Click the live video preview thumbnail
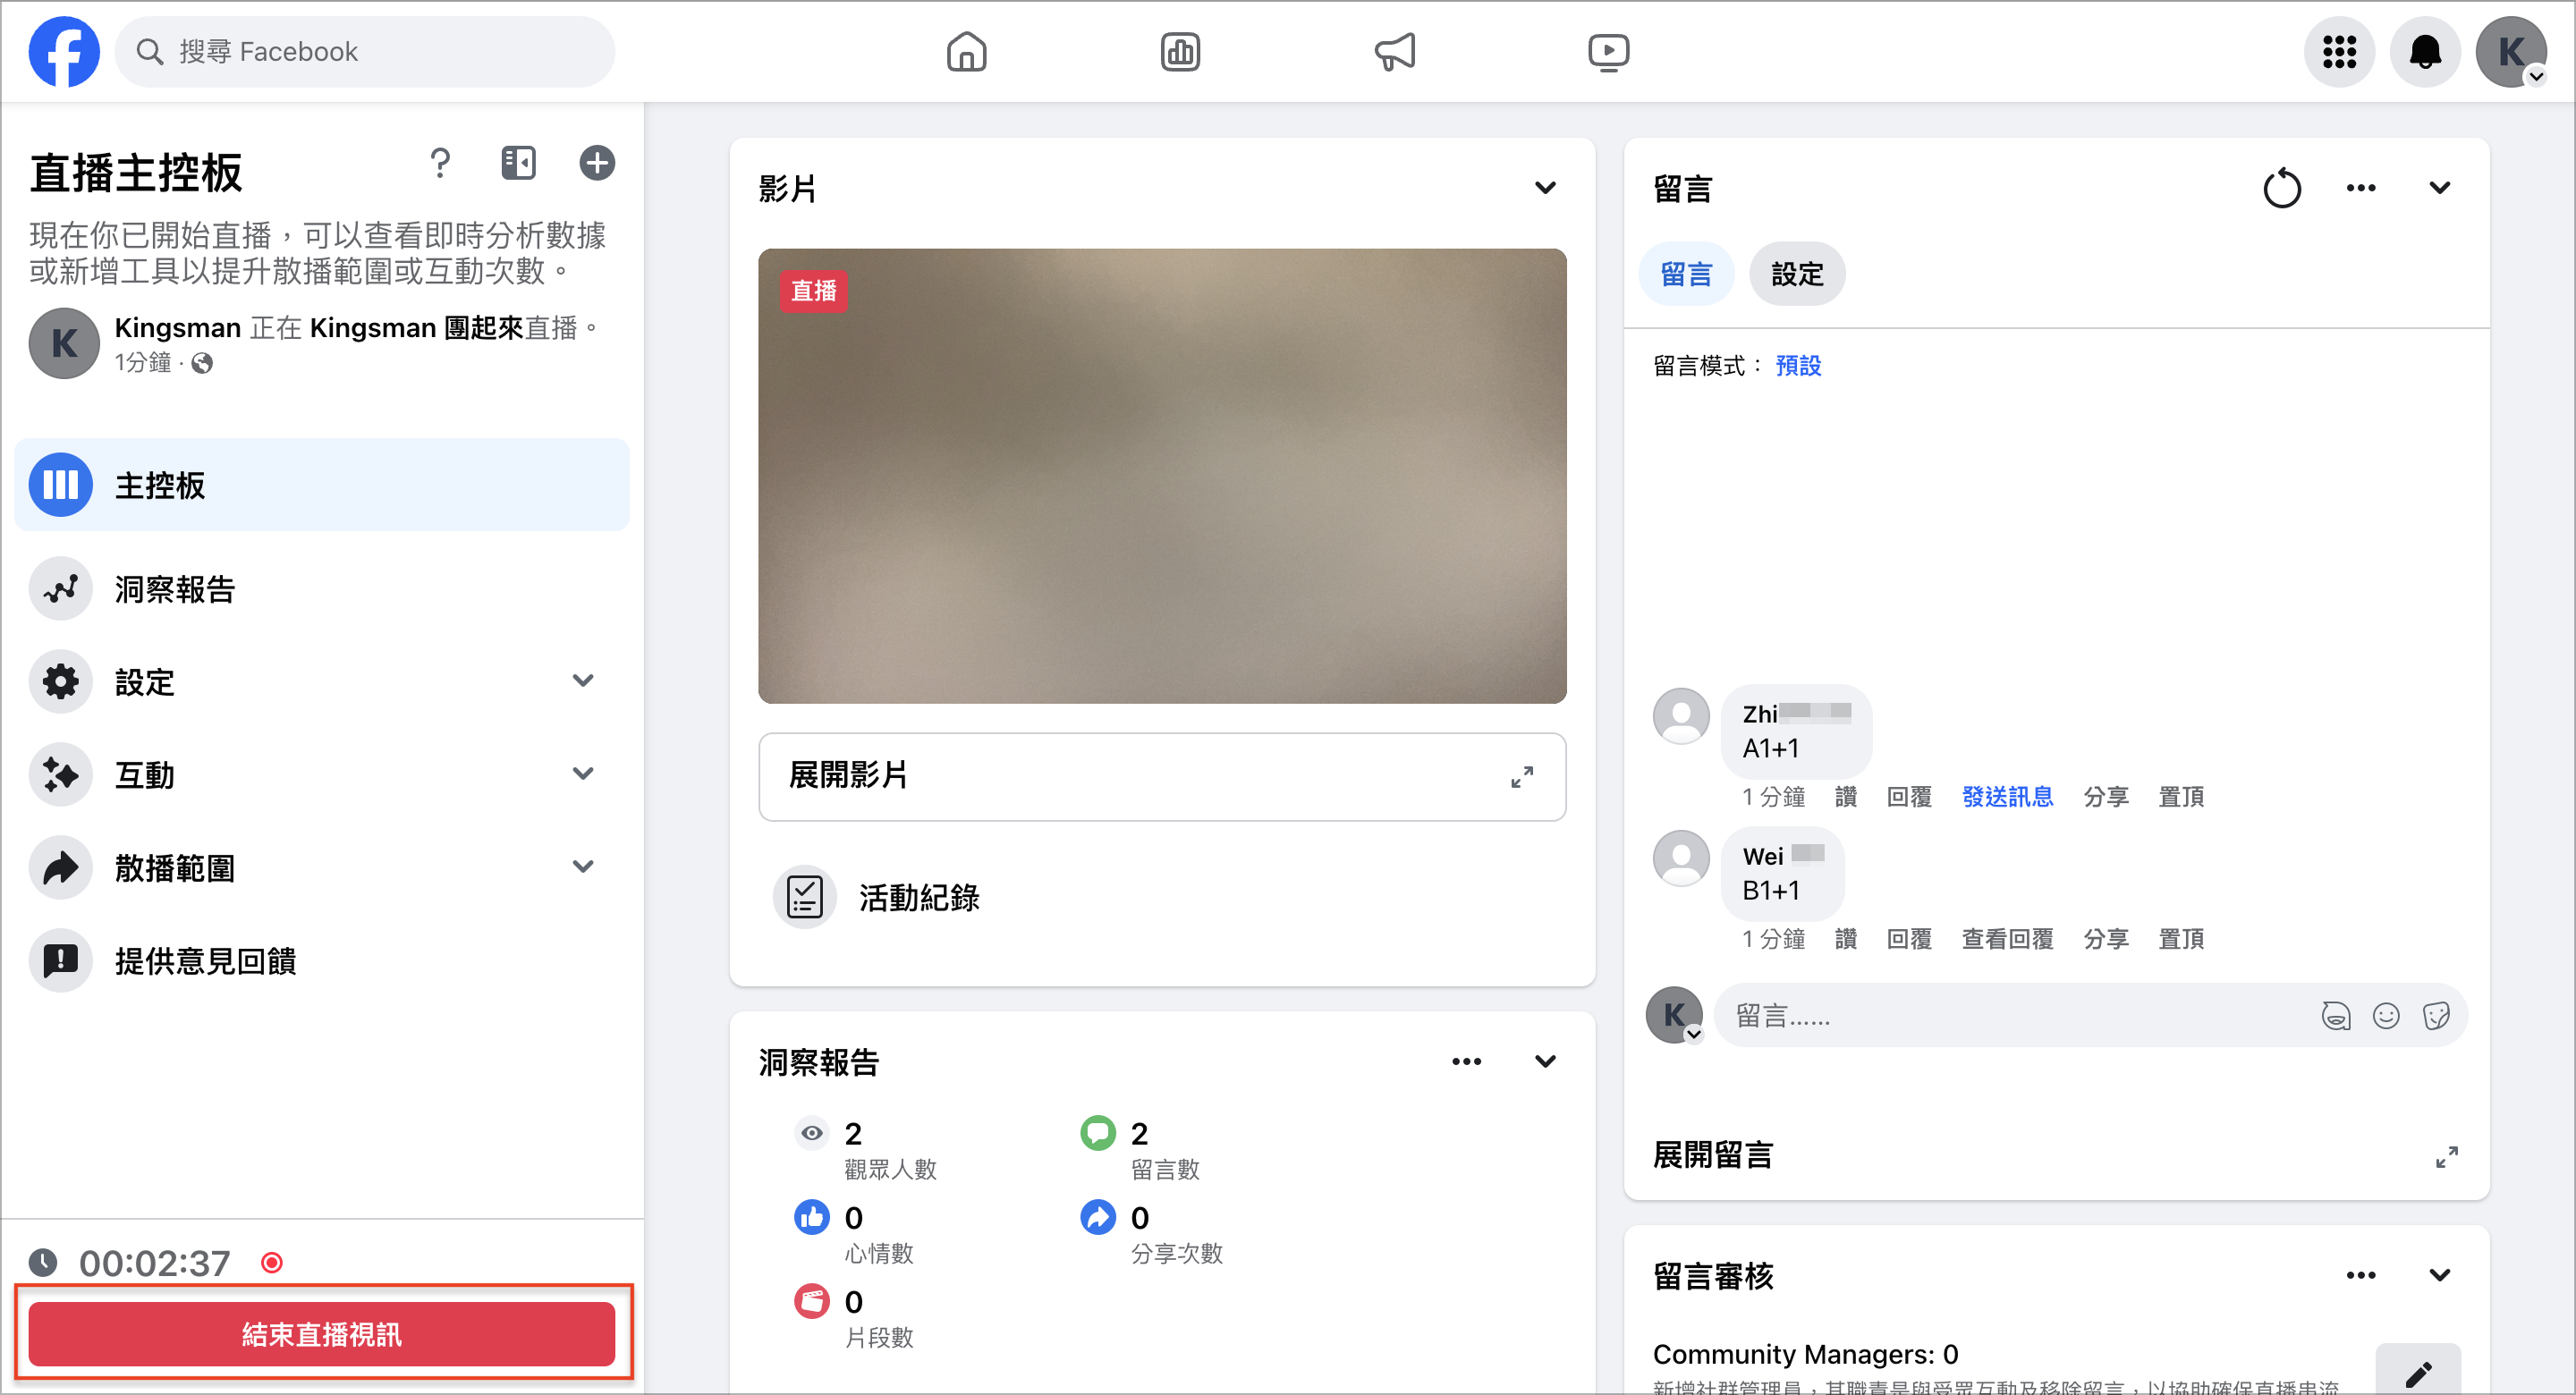The height and width of the screenshot is (1395, 2576). pos(1162,476)
